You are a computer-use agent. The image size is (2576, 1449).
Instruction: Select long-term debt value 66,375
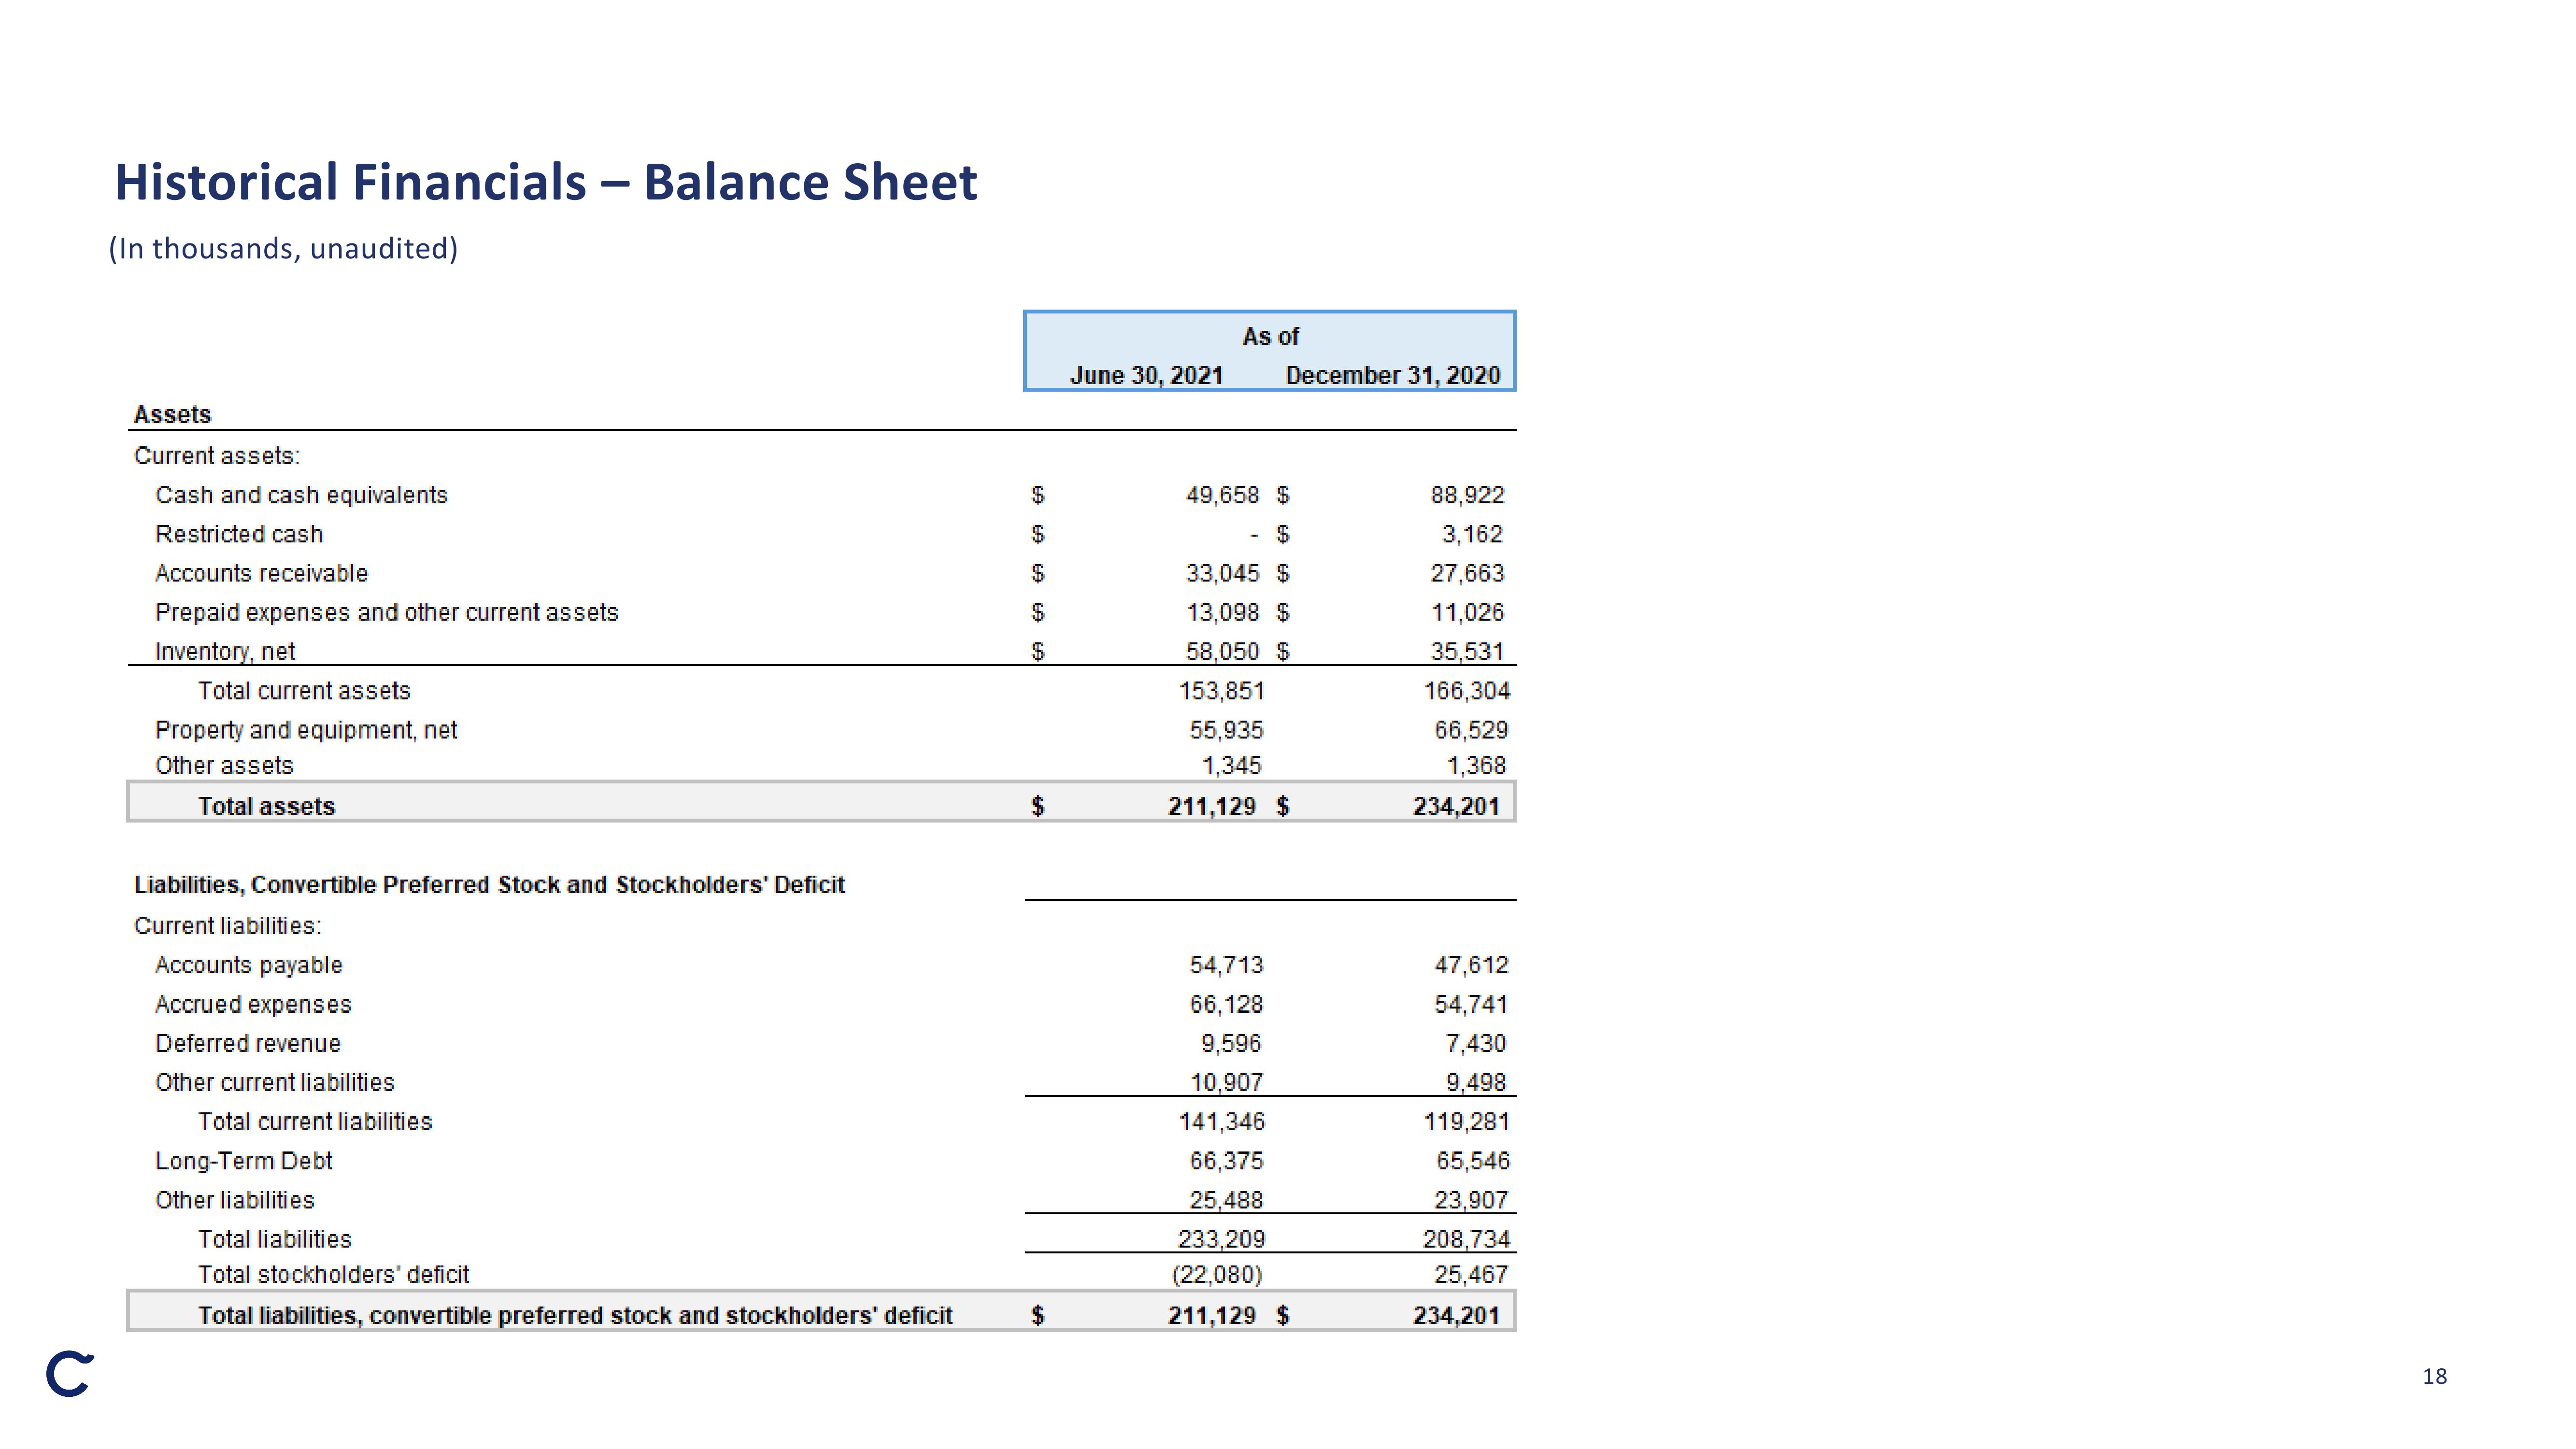[1226, 1161]
